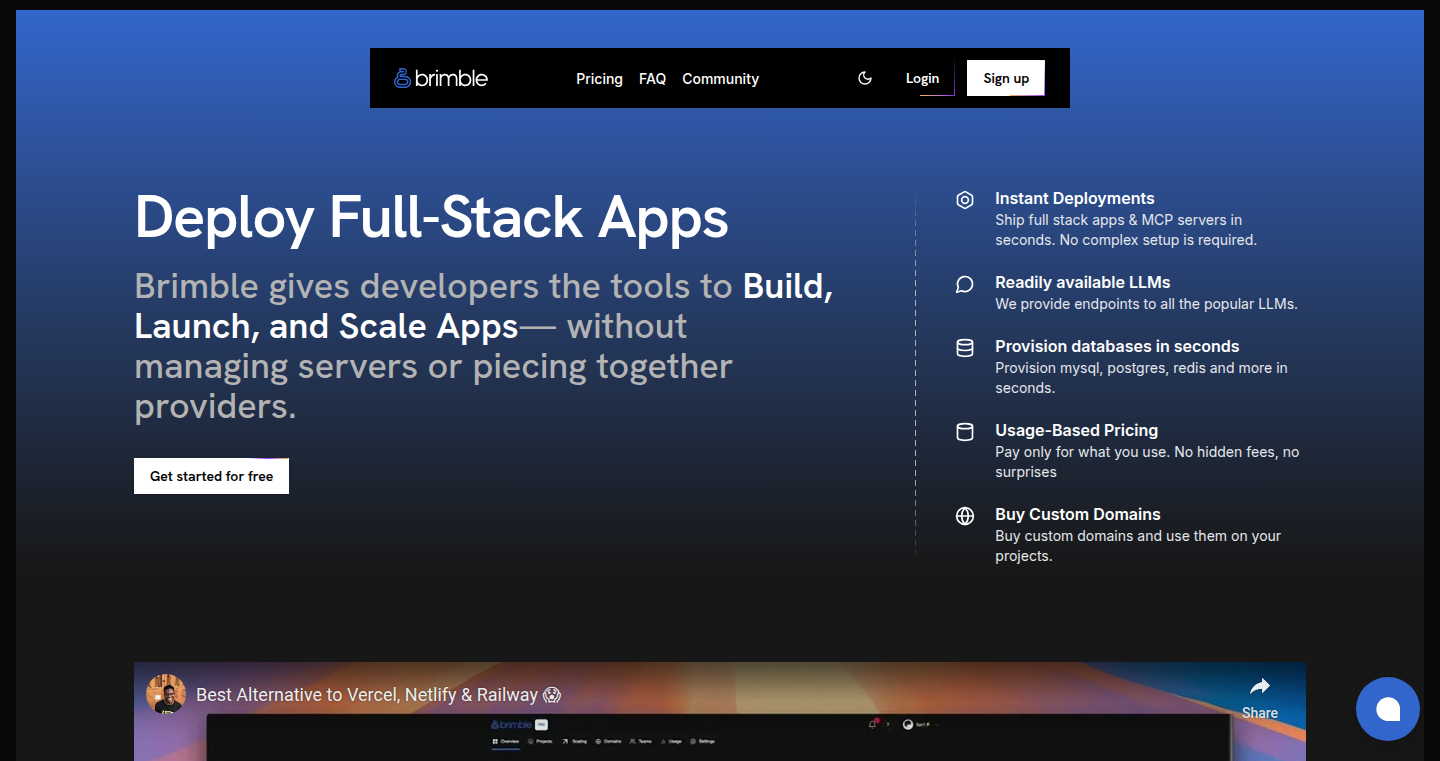Click the brimble logo in the navbar
The image size is (1440, 761).
click(441, 78)
